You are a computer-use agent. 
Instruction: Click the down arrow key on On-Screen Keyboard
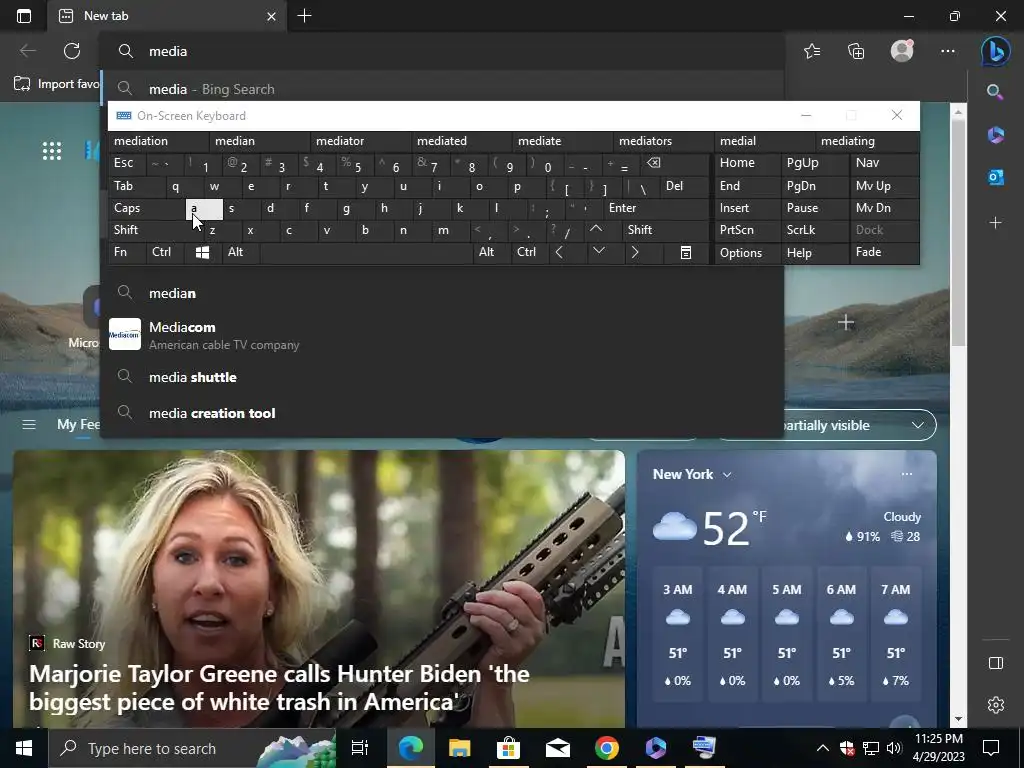tap(598, 252)
